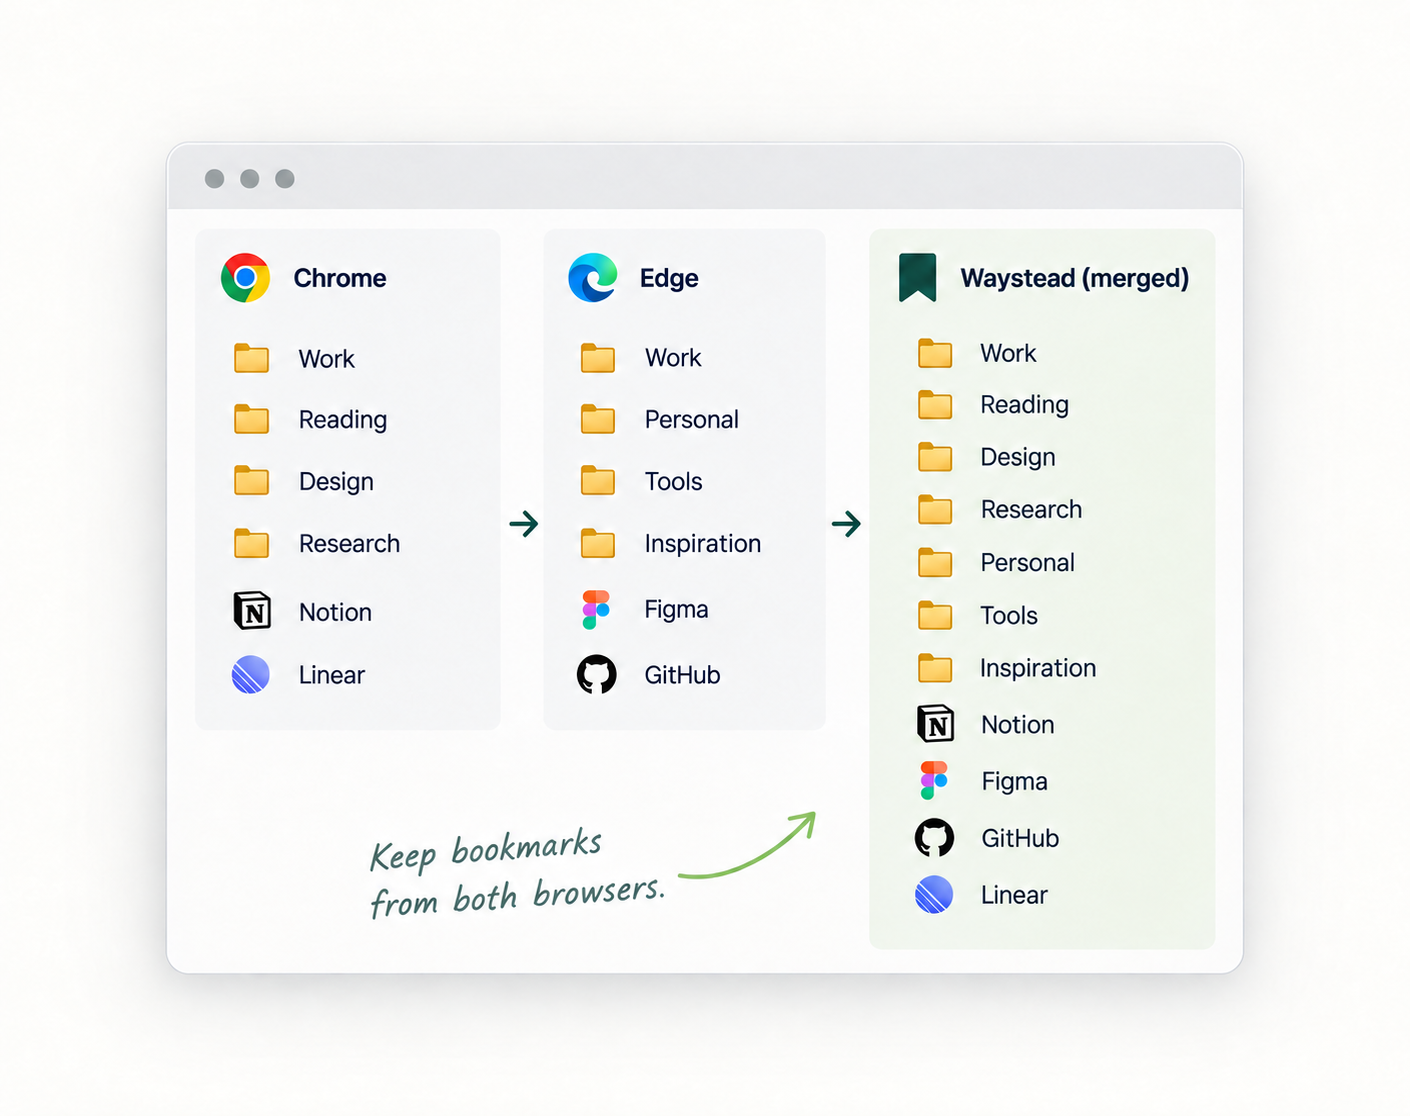Click the Personal label in Waystead list
Image resolution: width=1410 pixels, height=1116 pixels.
point(1028,562)
